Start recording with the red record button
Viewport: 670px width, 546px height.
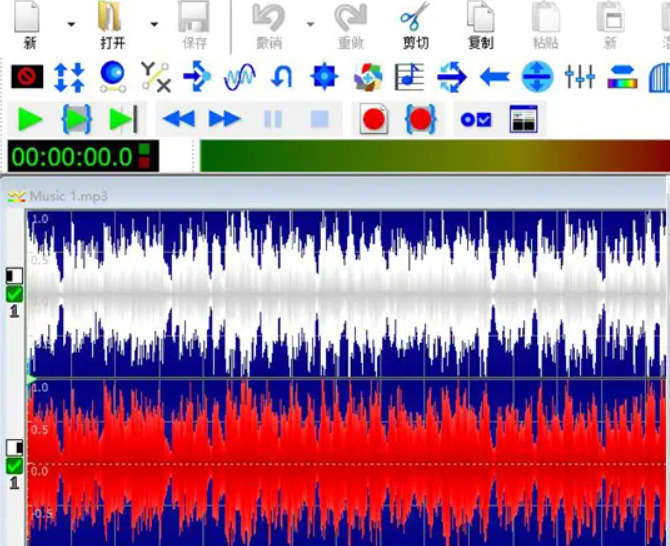point(374,119)
